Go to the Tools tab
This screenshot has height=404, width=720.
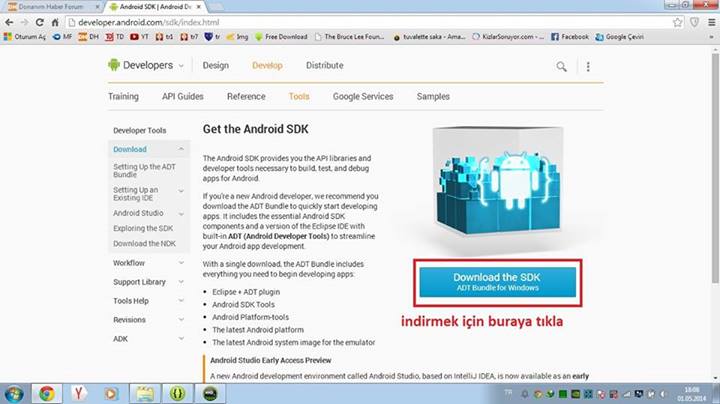[299, 96]
